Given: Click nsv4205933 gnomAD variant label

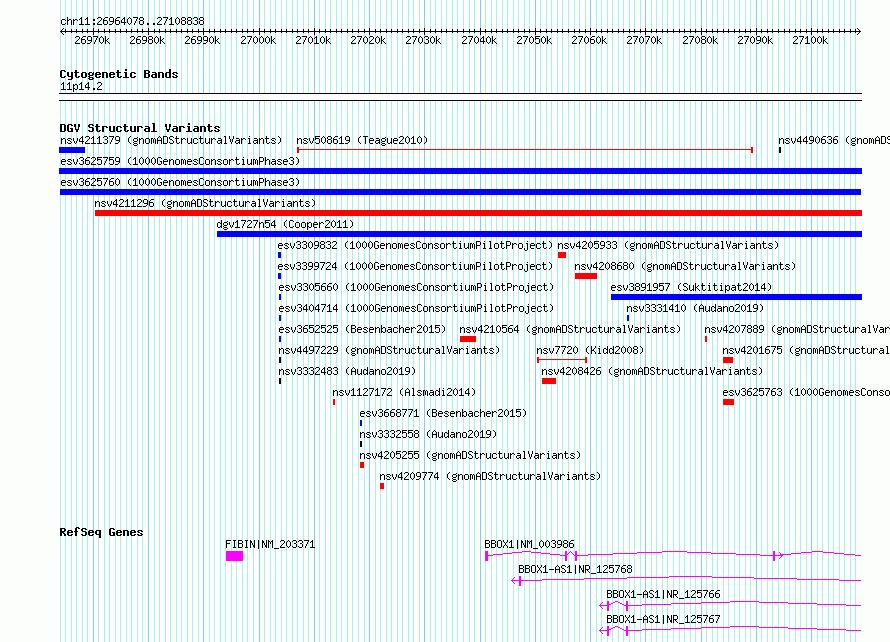Looking at the screenshot, I should 668,245.
